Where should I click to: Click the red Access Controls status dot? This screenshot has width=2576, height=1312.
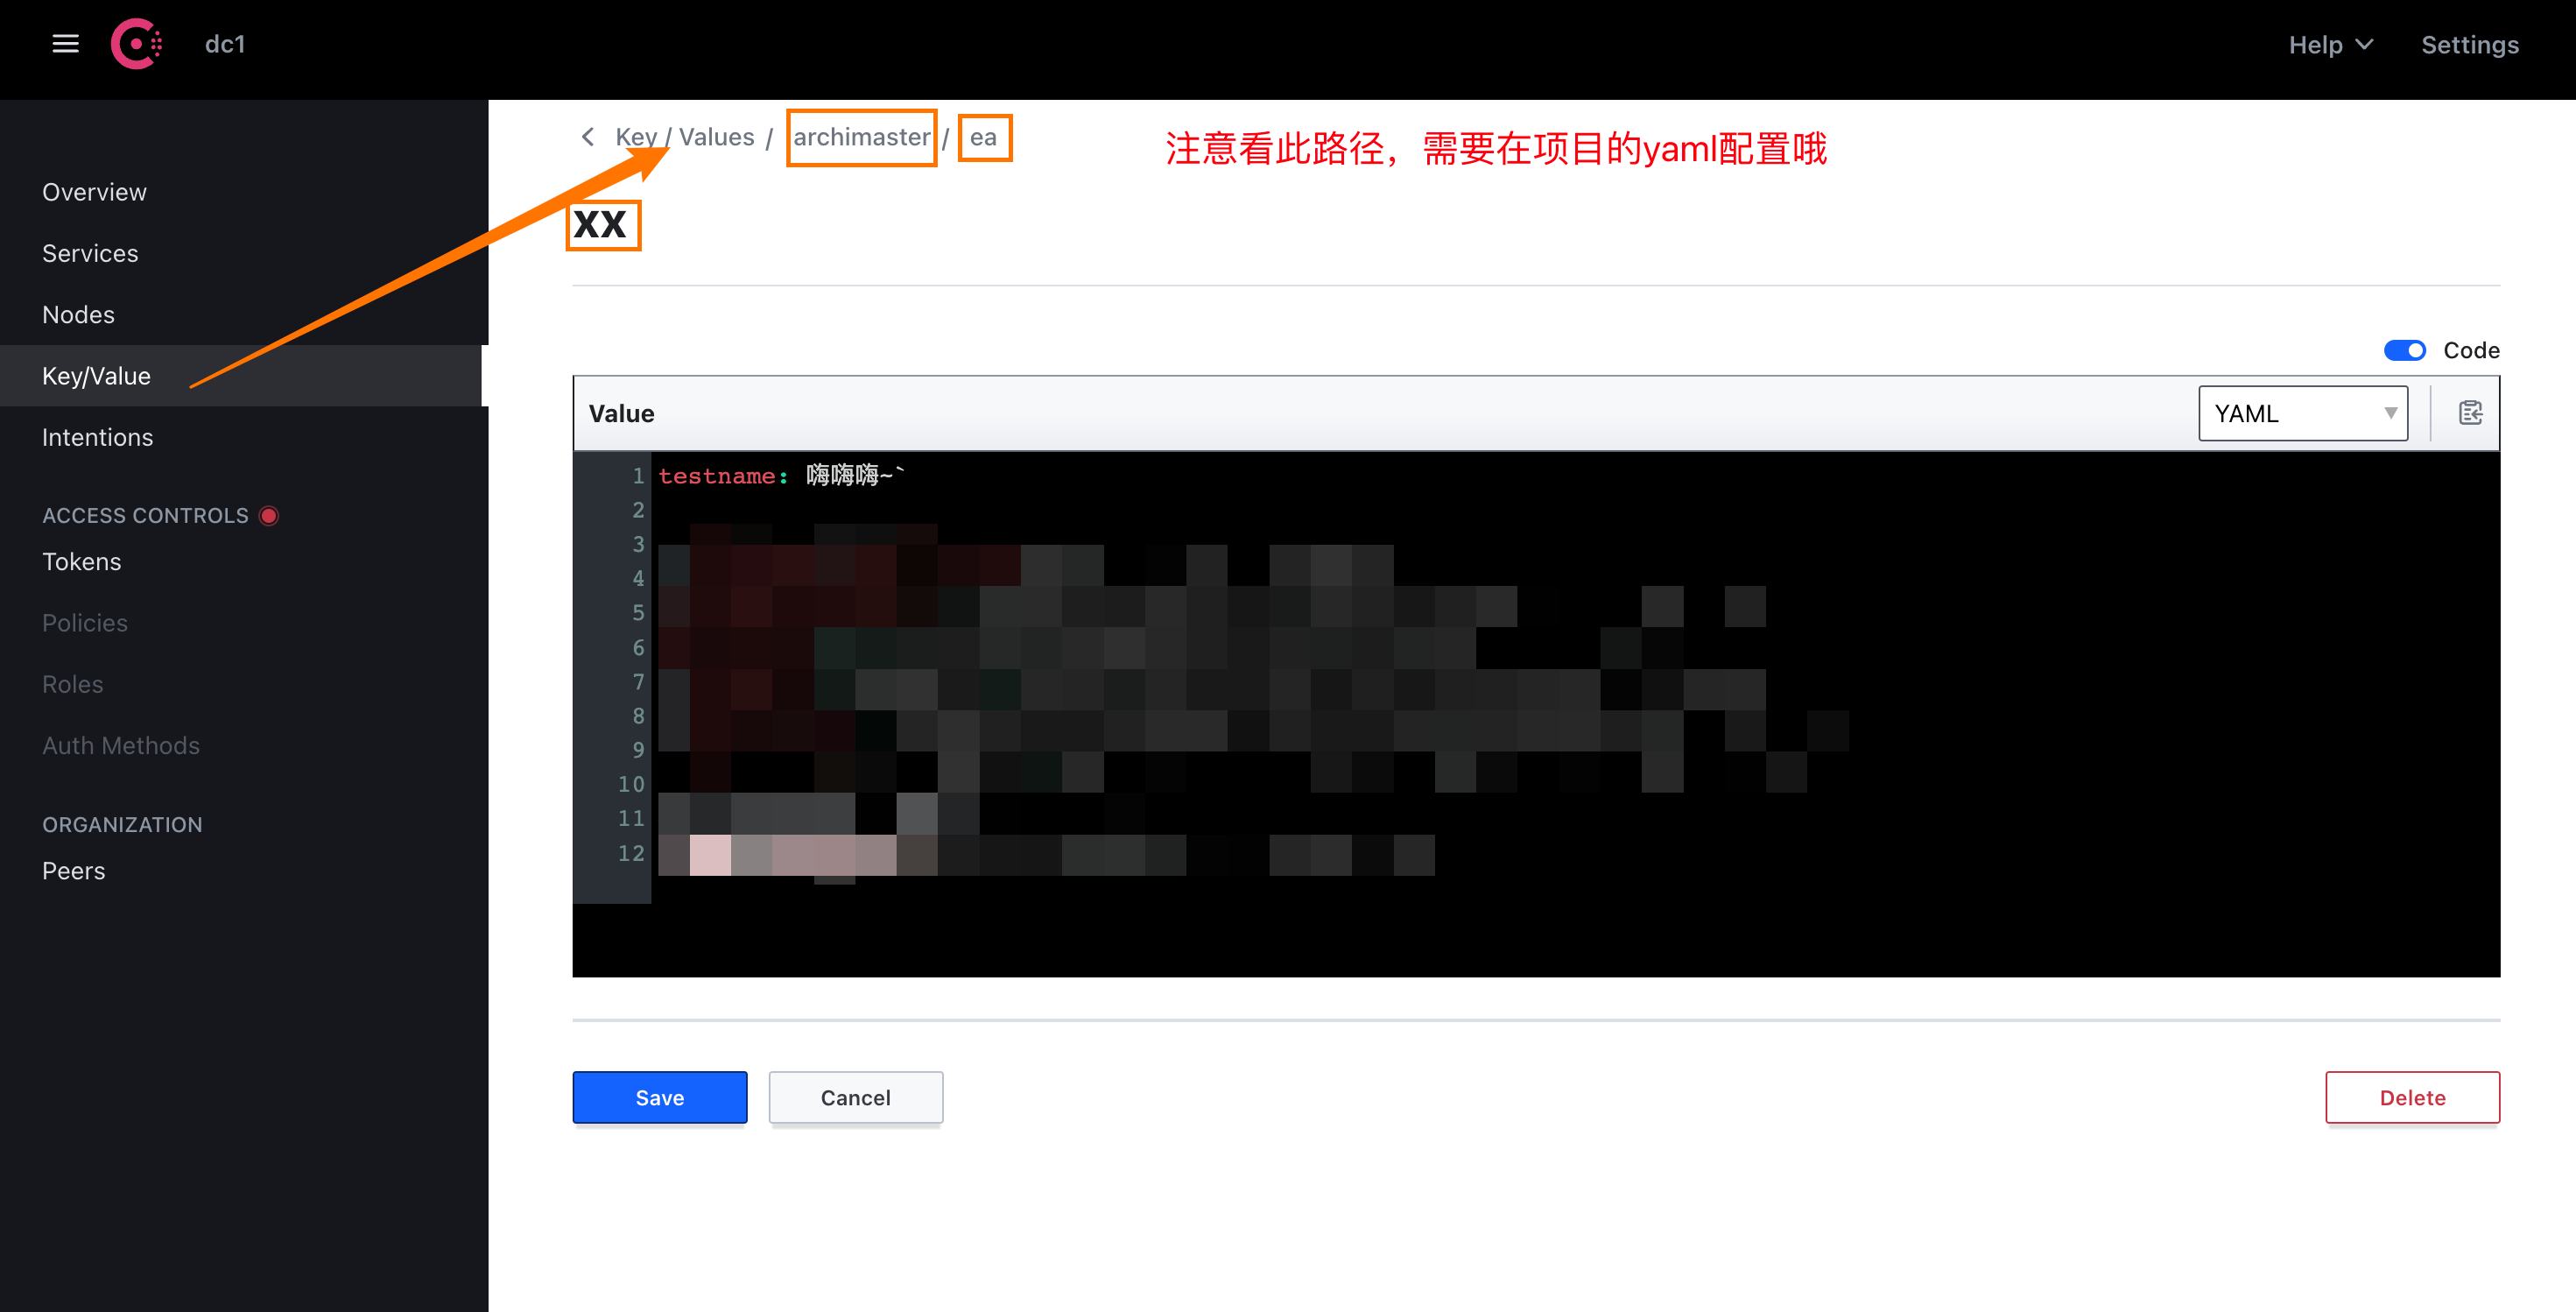[269, 516]
